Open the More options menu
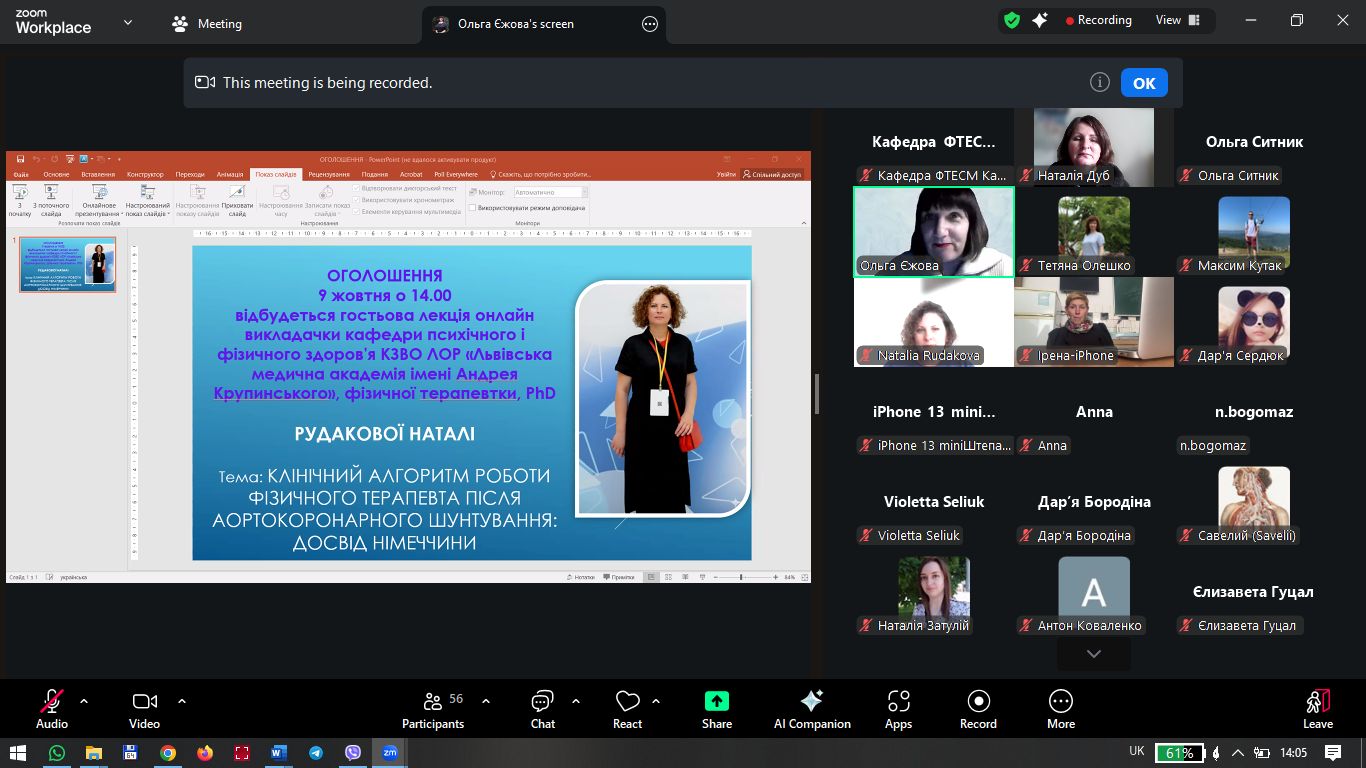The height and width of the screenshot is (768, 1366). (x=1060, y=708)
